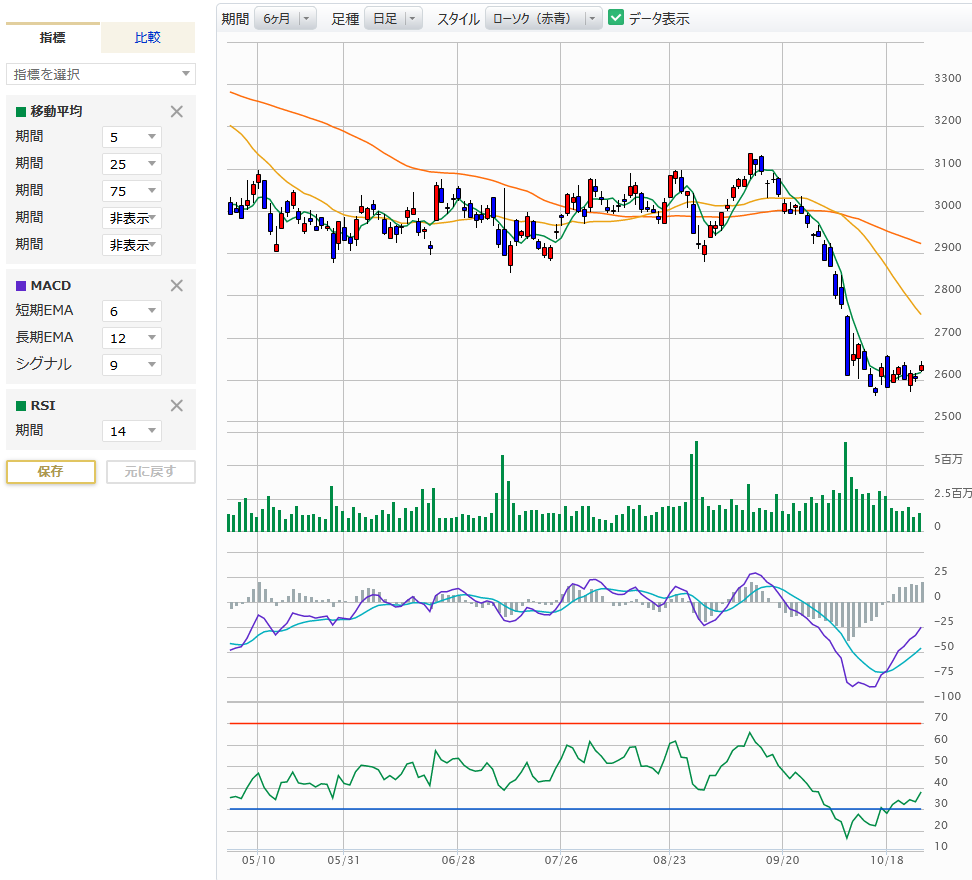Viewport: 972px width, 880px height.
Task: Toggle the データ表示 checkbox
Action: click(616, 18)
